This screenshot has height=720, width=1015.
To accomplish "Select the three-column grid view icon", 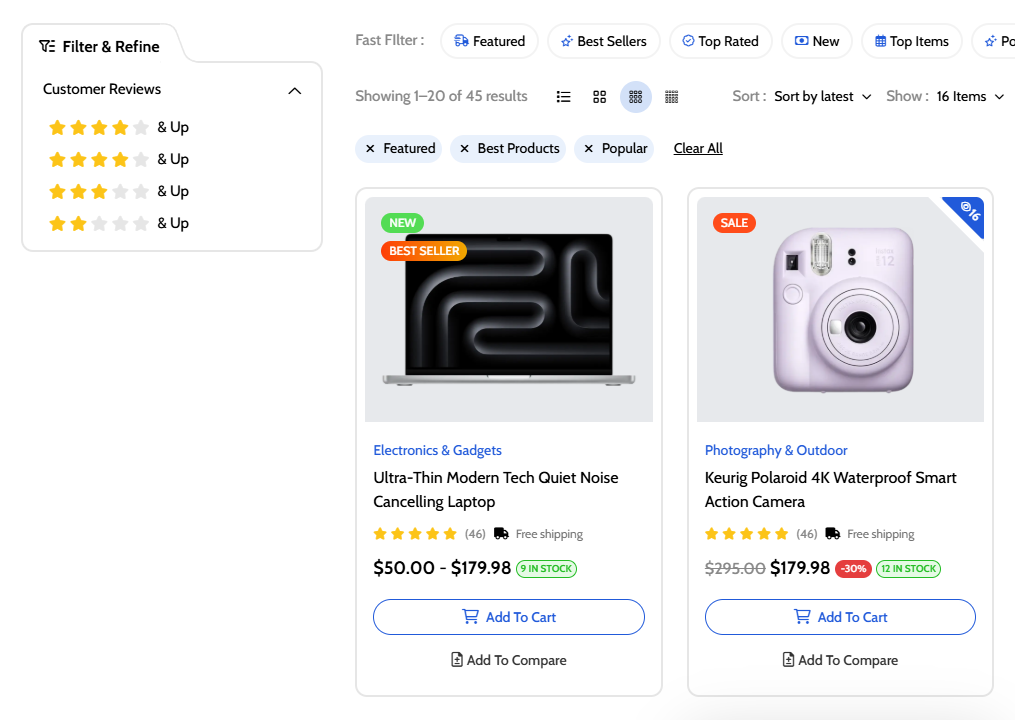I will coord(636,97).
